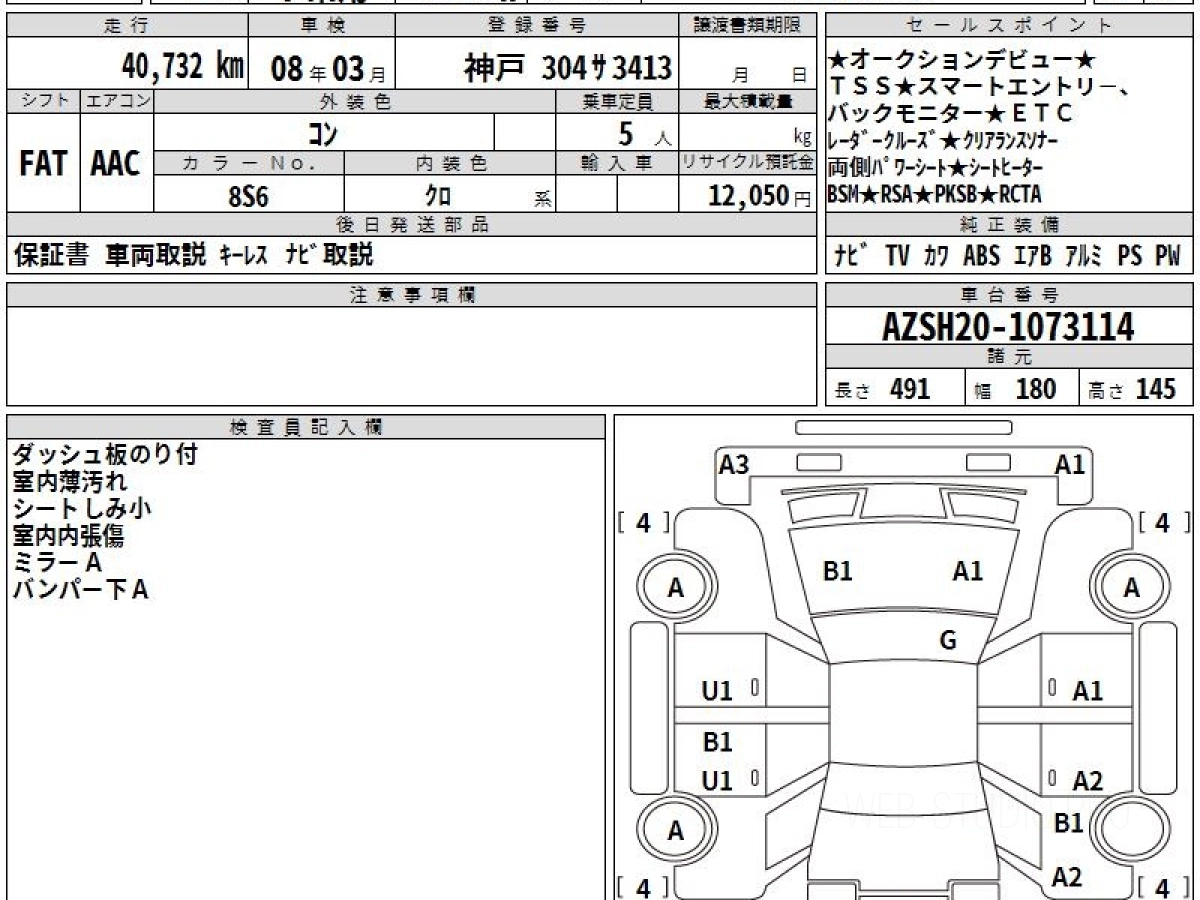Click the 外装色 header cell
The width and height of the screenshot is (1200, 900).
(x=355, y=101)
